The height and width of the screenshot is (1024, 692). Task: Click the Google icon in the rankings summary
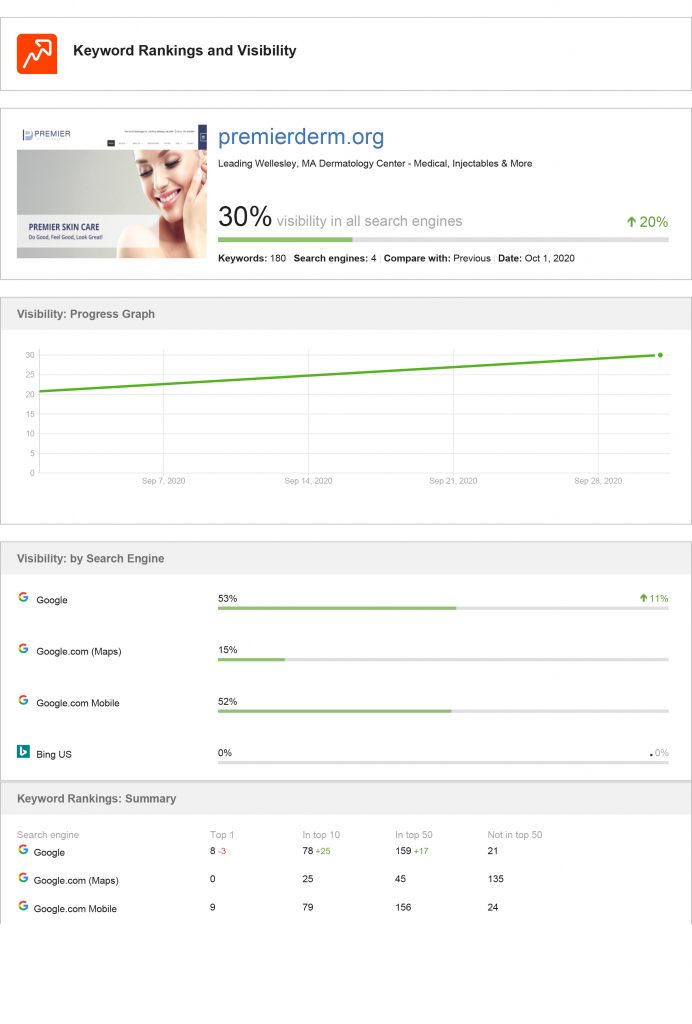pos(24,850)
